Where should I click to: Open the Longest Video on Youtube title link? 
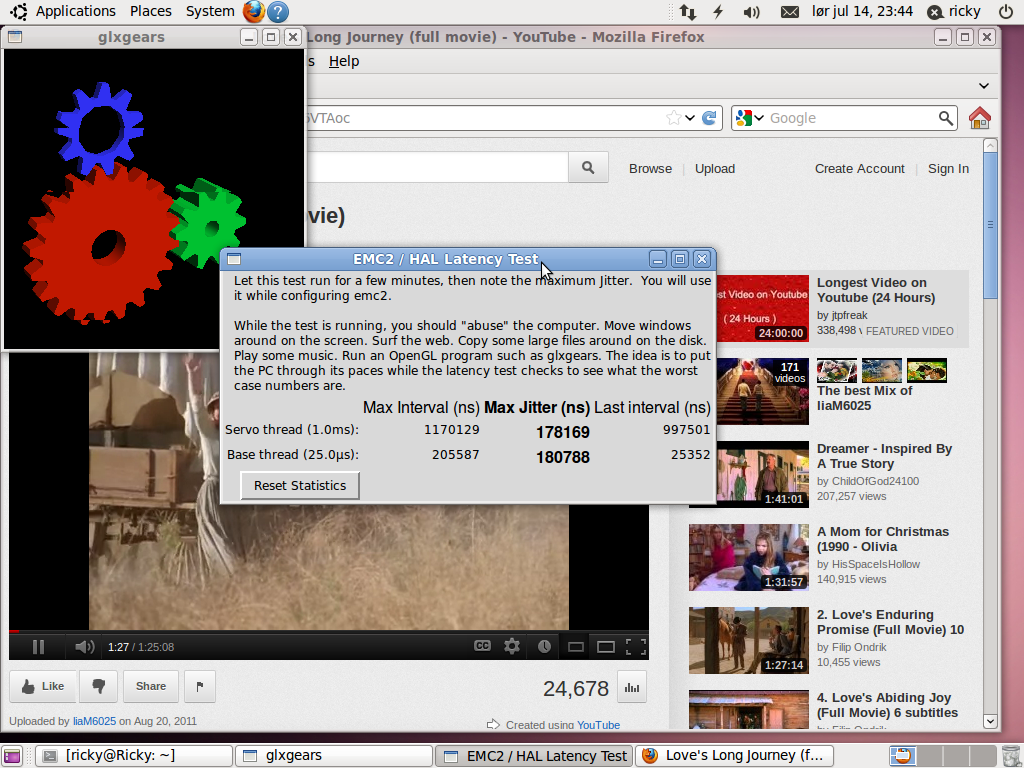[x=876, y=290]
